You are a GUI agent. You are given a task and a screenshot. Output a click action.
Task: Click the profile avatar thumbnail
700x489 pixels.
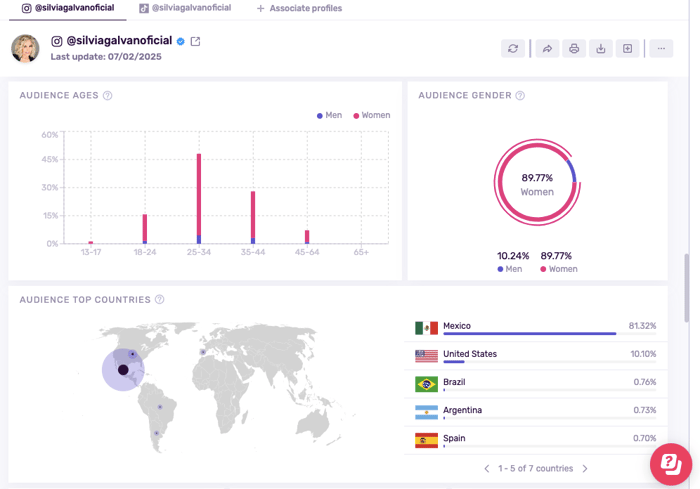coord(25,48)
